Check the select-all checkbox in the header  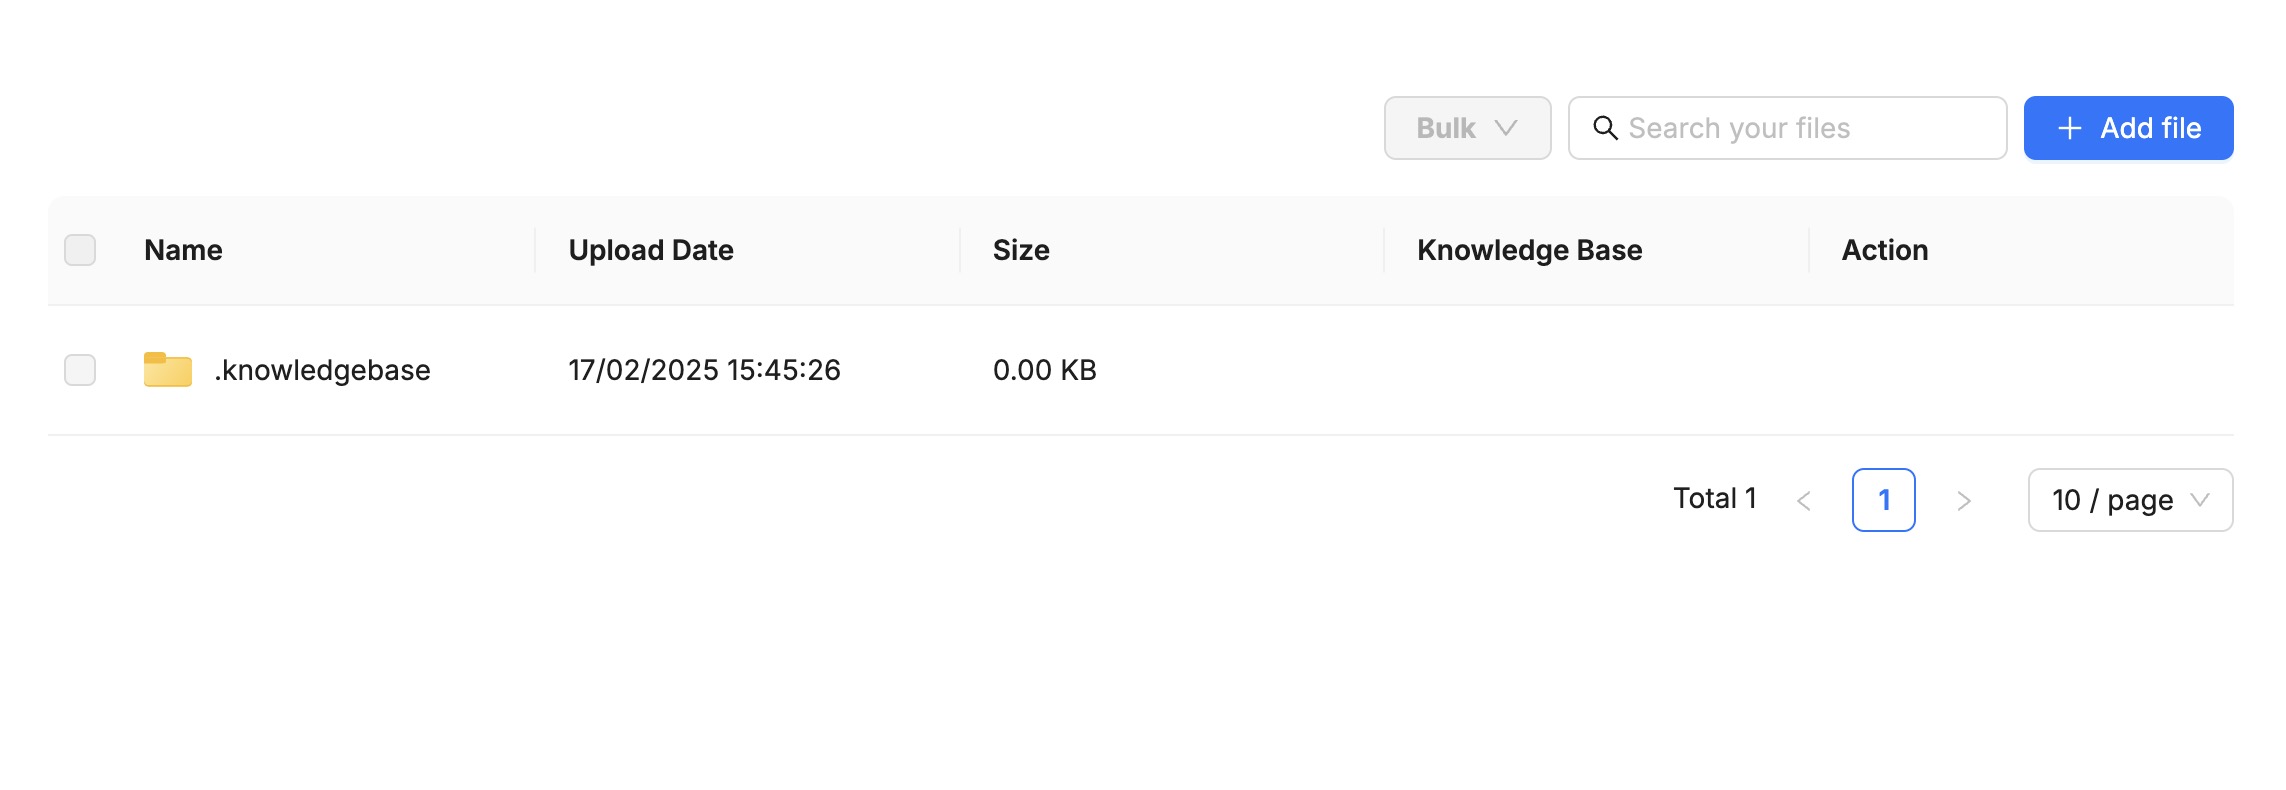tap(80, 249)
